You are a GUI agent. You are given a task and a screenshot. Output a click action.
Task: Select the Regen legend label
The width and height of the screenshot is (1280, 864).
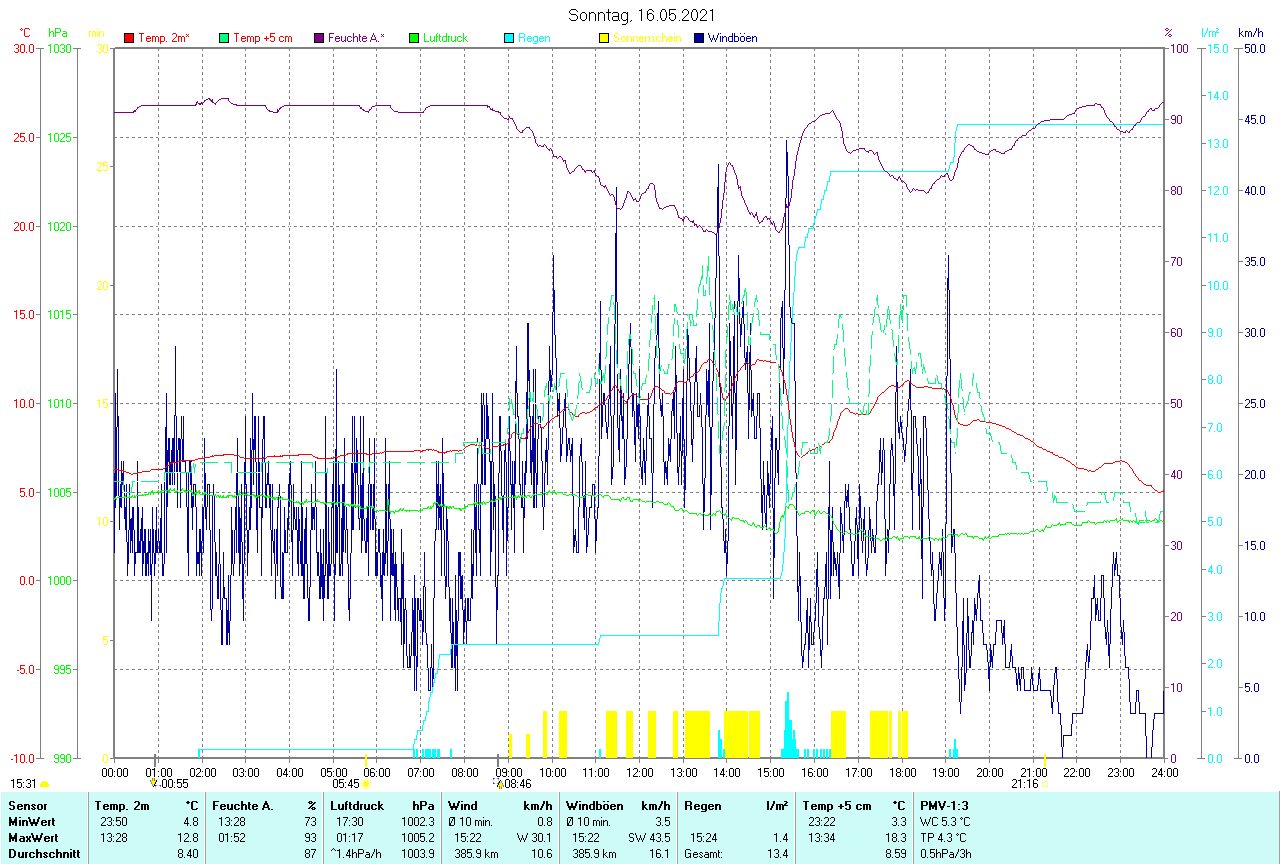pyautogui.click(x=534, y=38)
